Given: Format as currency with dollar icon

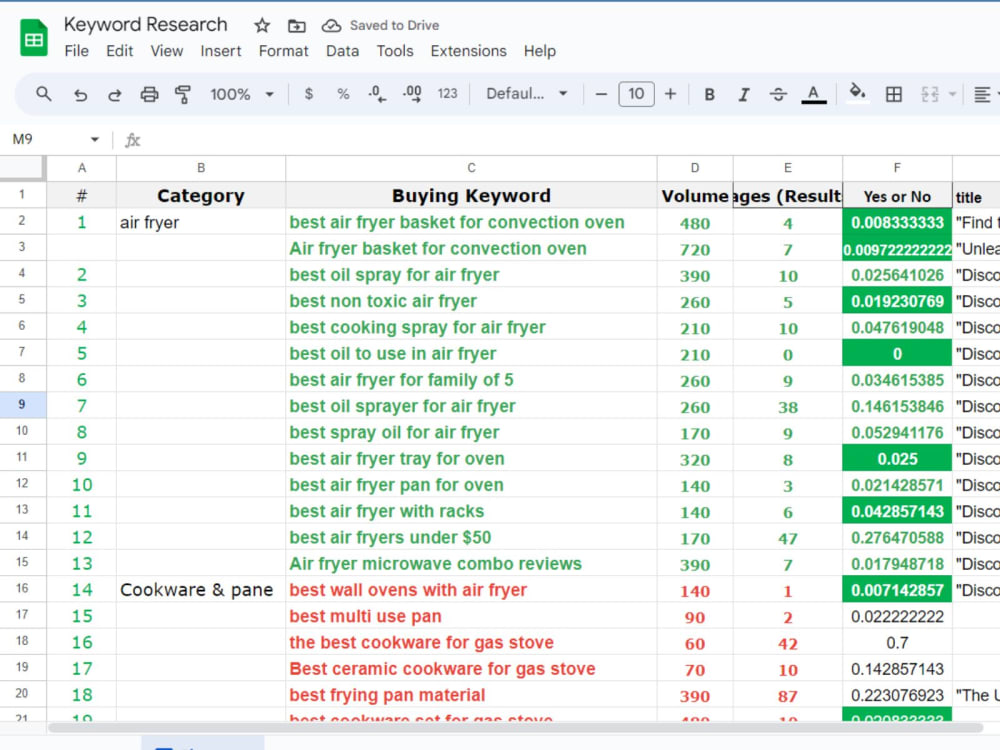Looking at the screenshot, I should click(x=309, y=94).
